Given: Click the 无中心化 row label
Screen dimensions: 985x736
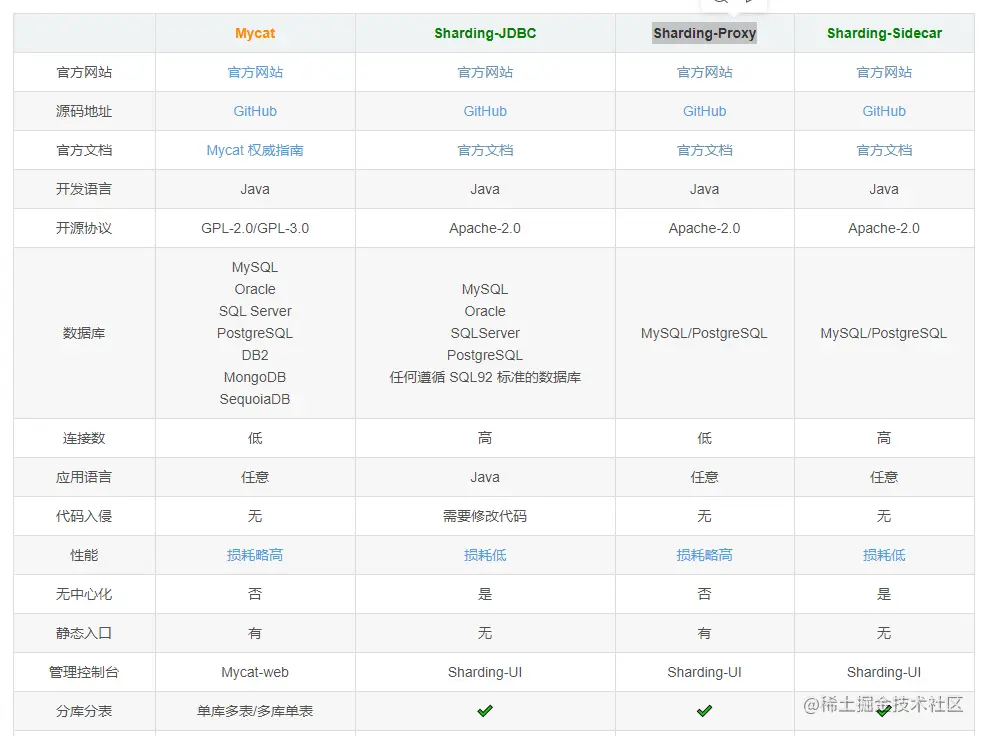Looking at the screenshot, I should tap(84, 594).
